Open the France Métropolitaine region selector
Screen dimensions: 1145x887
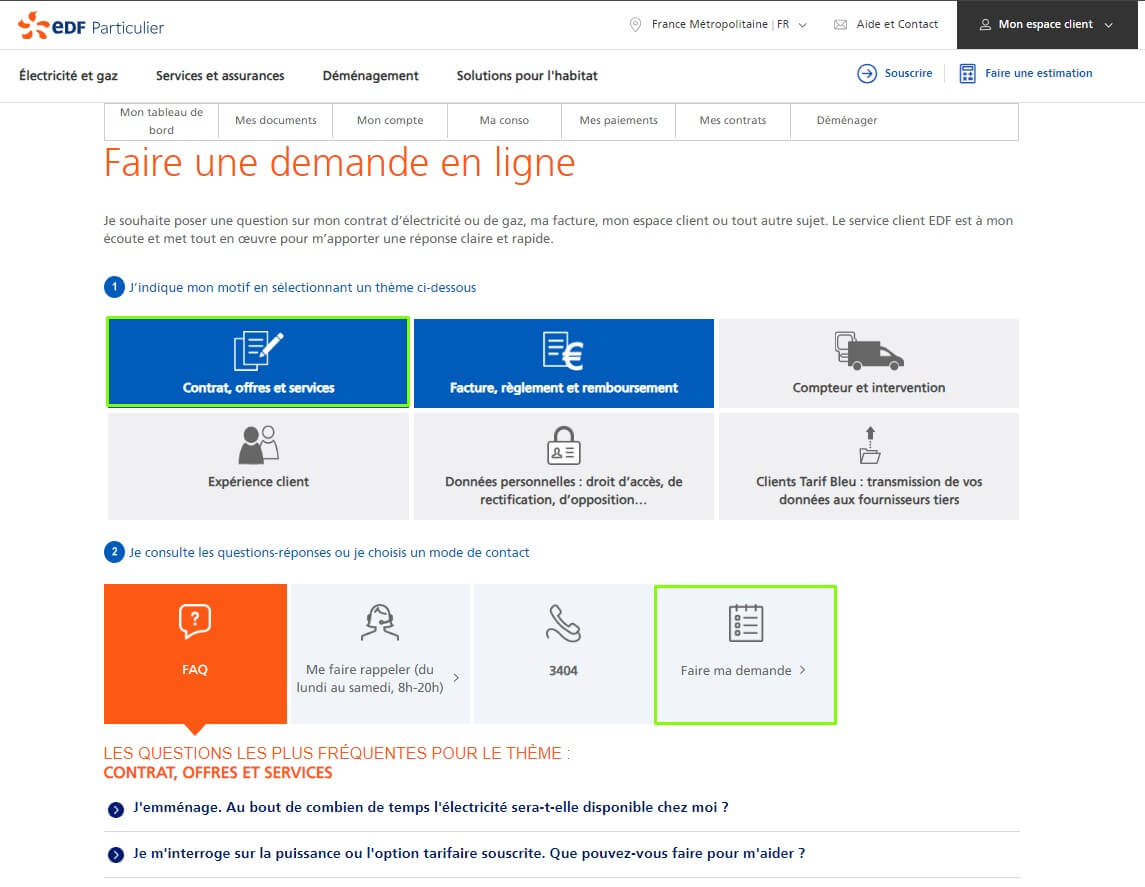point(716,24)
